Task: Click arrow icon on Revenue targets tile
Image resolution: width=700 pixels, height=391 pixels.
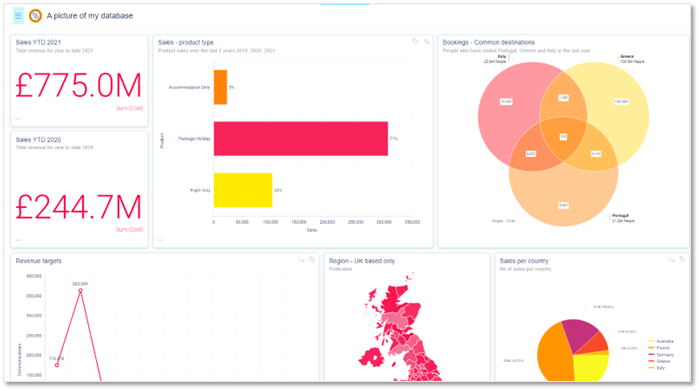Action: click(301, 260)
